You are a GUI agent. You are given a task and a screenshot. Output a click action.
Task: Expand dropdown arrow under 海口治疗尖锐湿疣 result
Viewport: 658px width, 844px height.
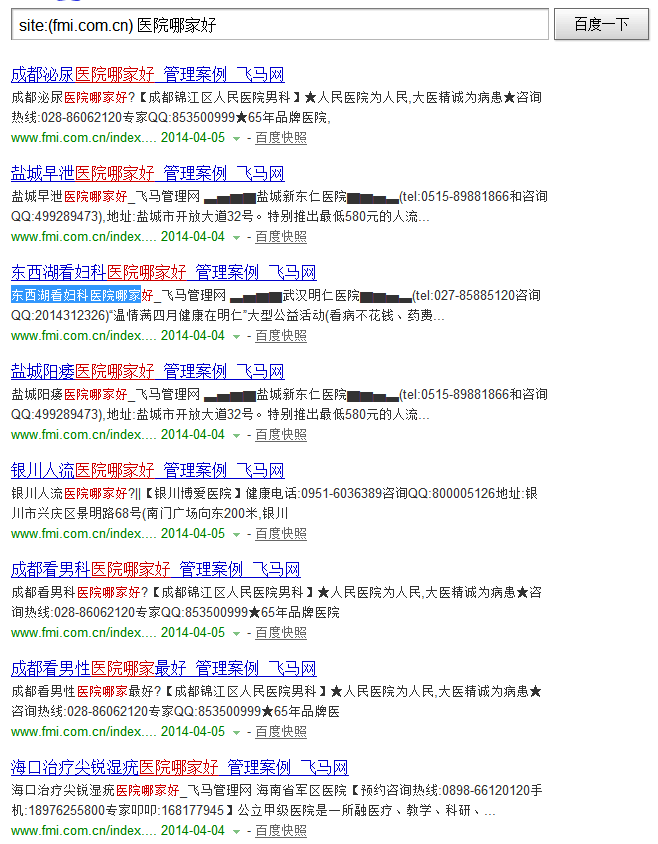click(x=236, y=832)
